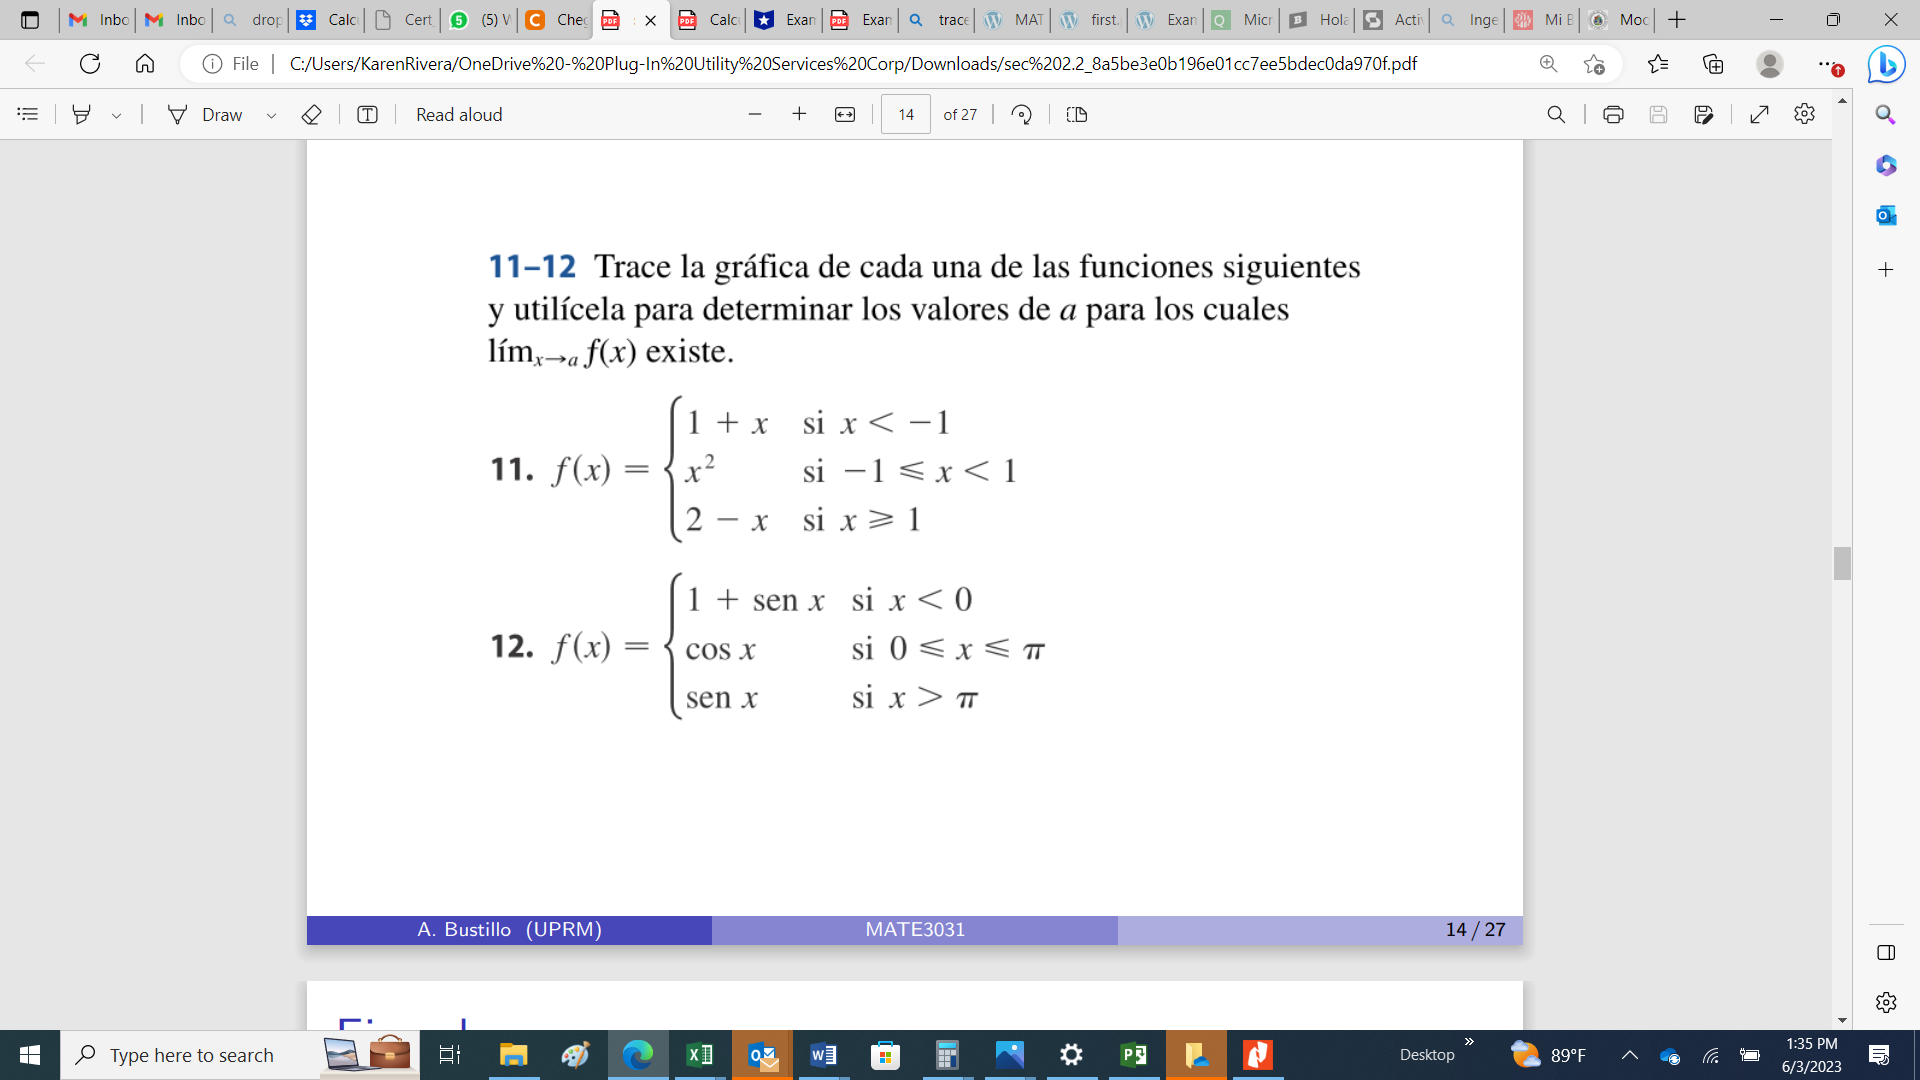
Task: Click zoom out minus button
Action: point(757,115)
